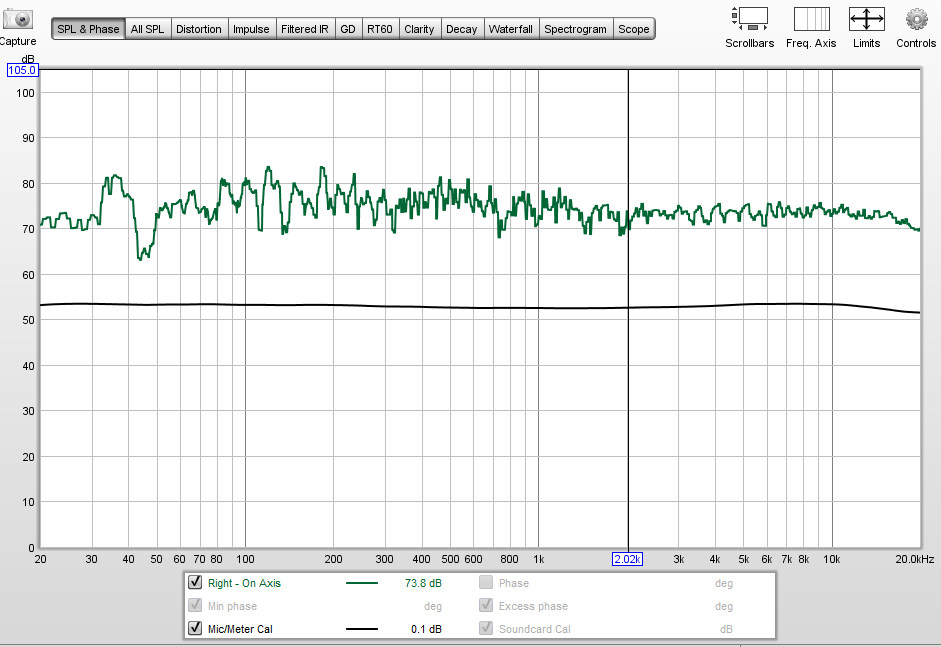Image resolution: width=941 pixels, height=647 pixels.
Task: Open the Spectrogram tab
Action: (576, 29)
